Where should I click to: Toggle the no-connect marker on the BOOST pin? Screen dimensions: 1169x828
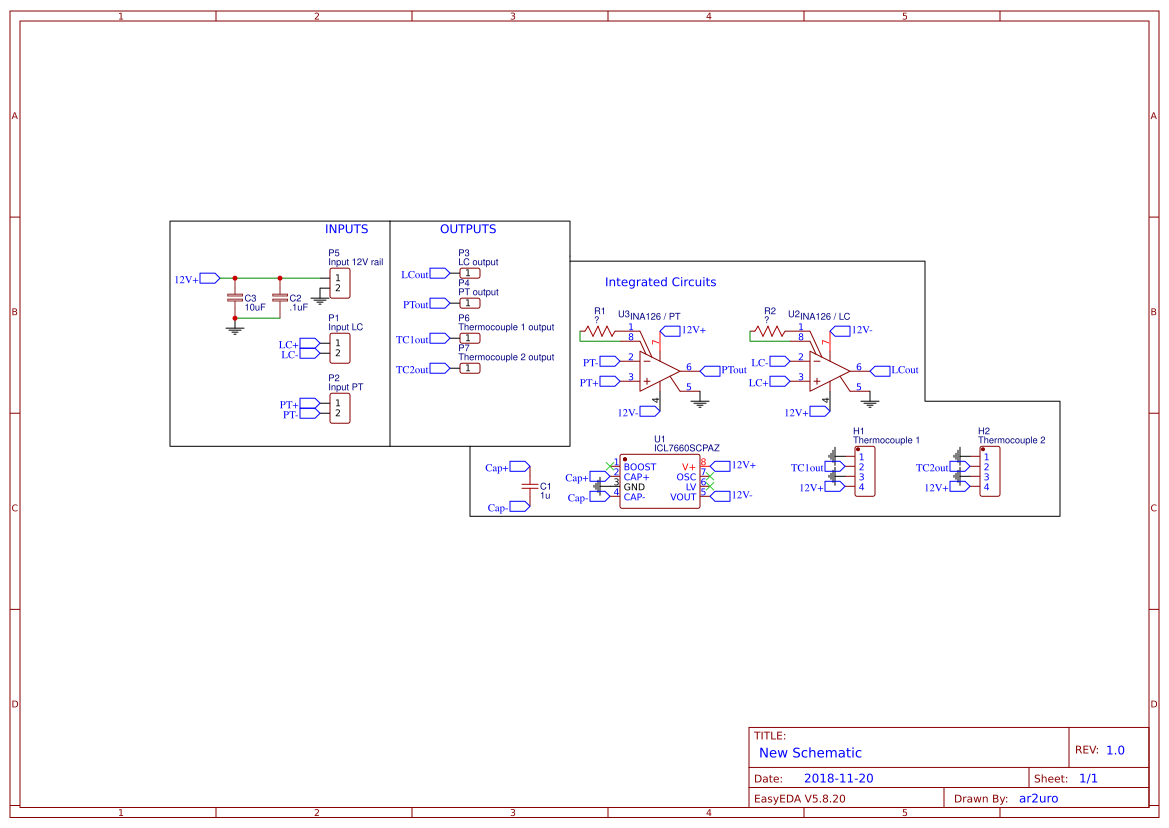click(610, 465)
